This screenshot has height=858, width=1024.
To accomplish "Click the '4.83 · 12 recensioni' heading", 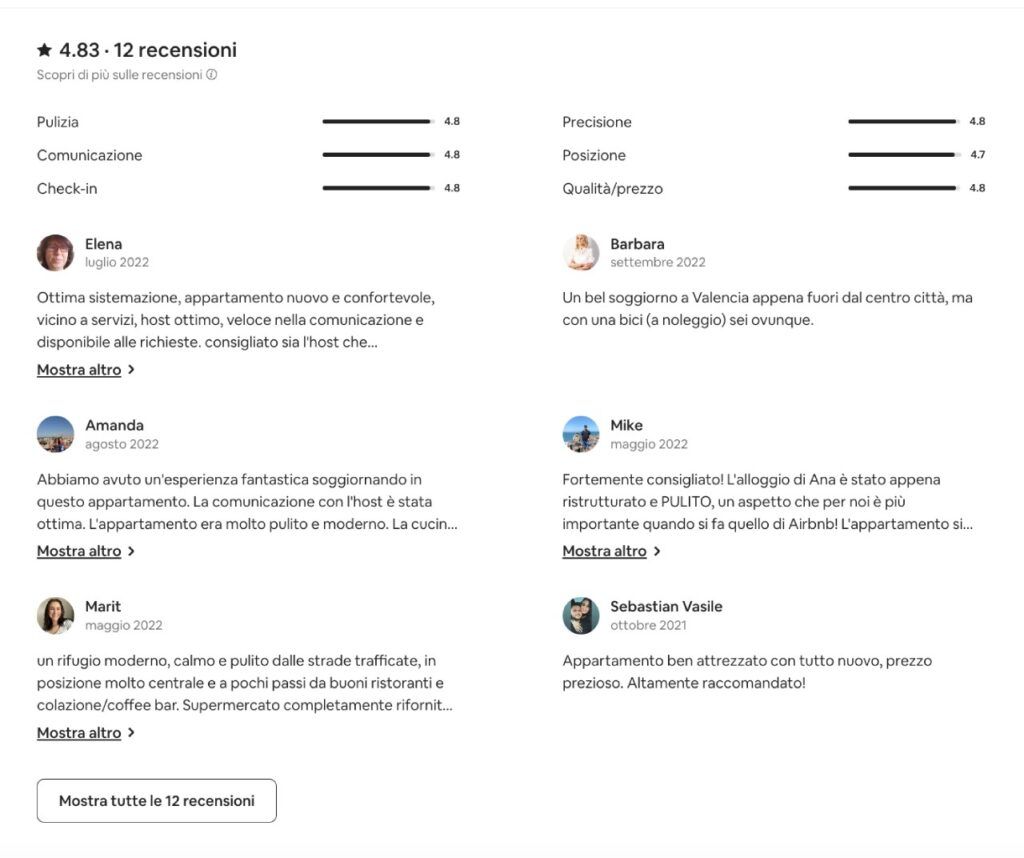I will coord(148,50).
